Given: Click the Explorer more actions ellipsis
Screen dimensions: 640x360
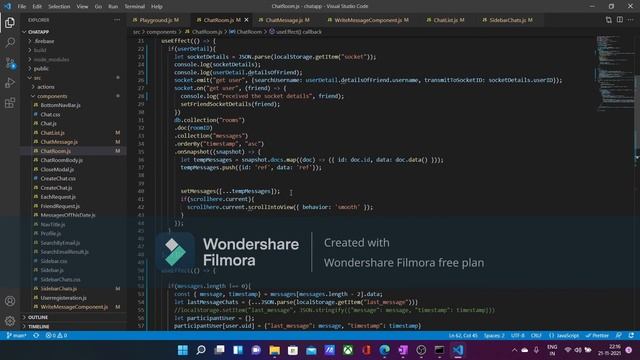Looking at the screenshot, I should [x=117, y=20].
